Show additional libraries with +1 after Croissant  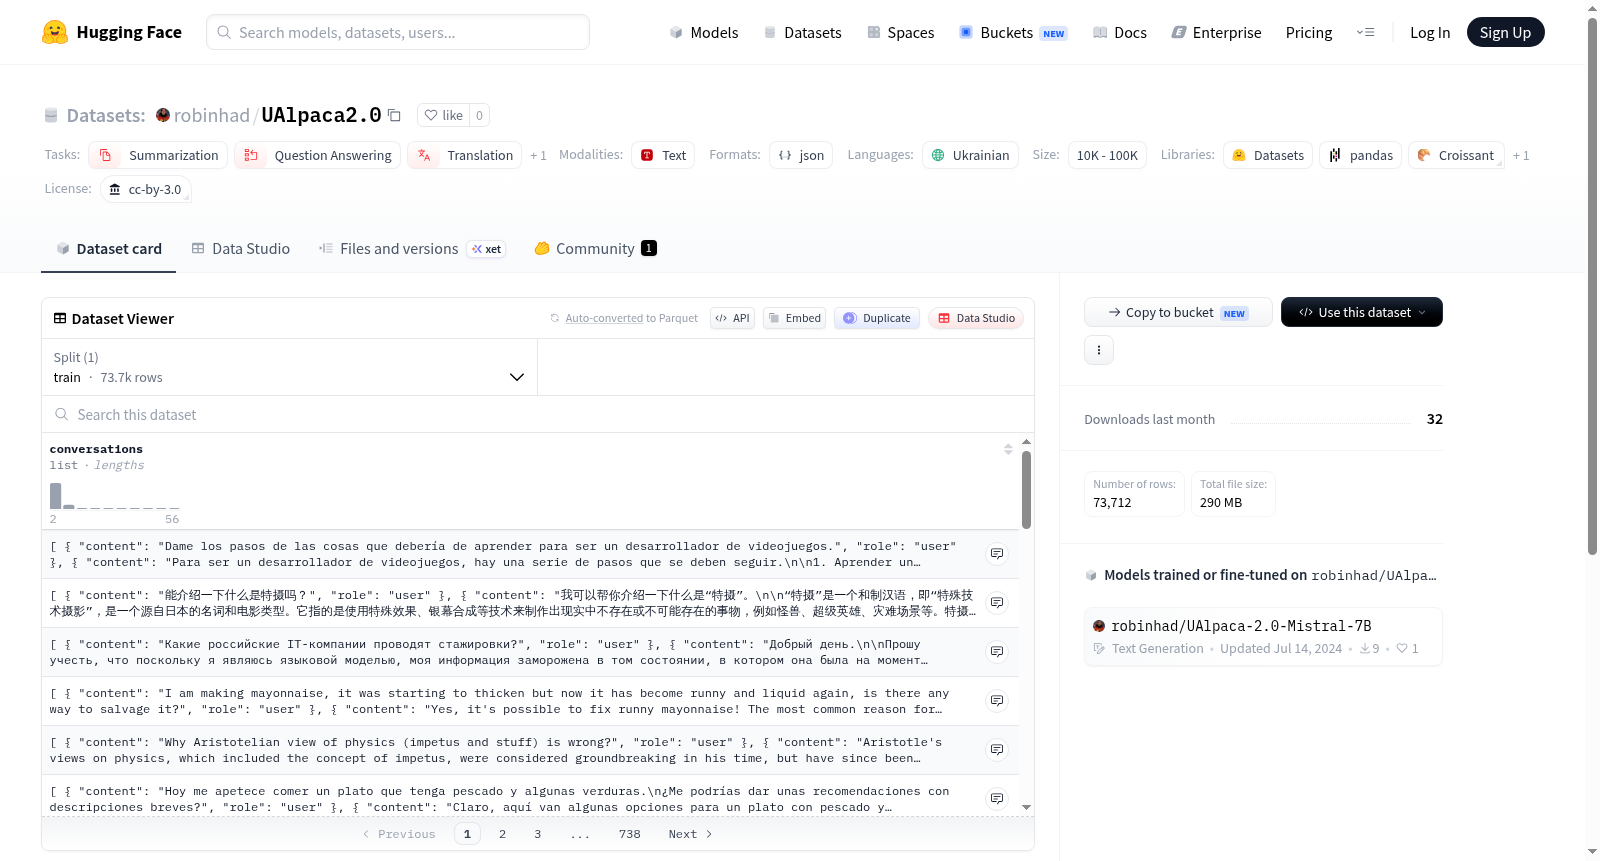[x=1521, y=155]
